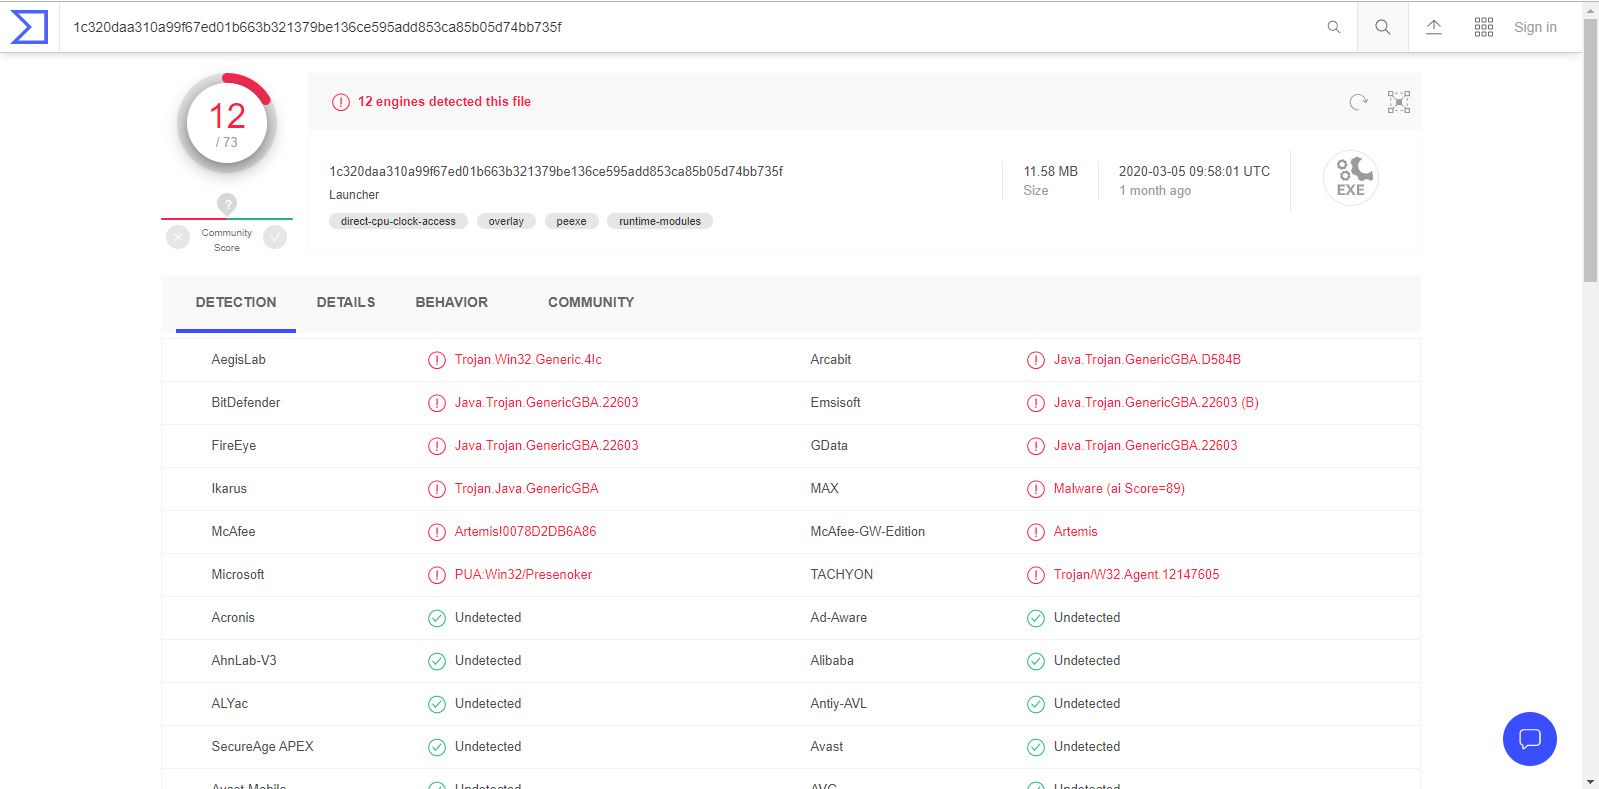
Task: Click Malware (ai Score=89) result
Action: 1119,488
